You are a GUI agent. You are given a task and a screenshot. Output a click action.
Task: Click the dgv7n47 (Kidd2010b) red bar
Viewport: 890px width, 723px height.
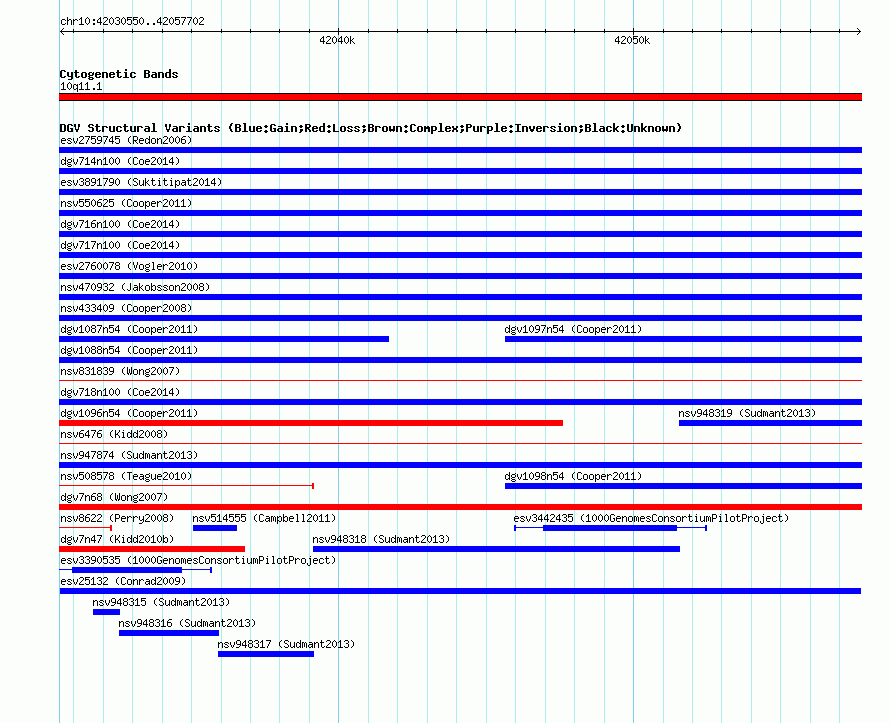tap(152, 549)
